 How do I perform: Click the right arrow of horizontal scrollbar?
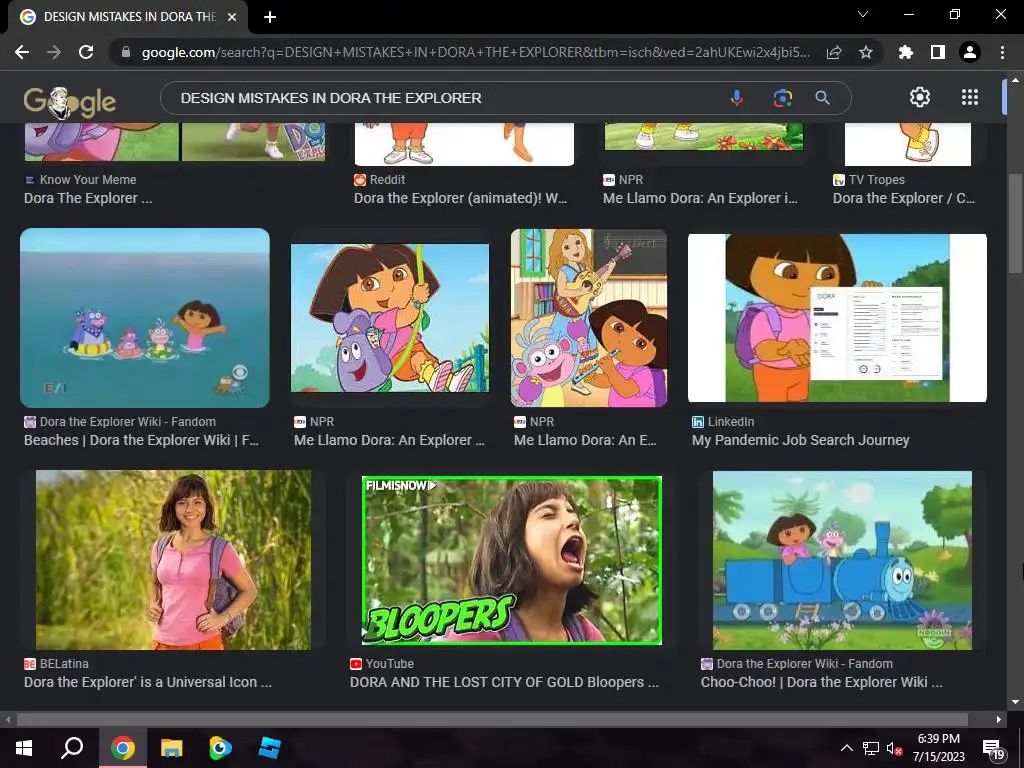click(x=999, y=720)
